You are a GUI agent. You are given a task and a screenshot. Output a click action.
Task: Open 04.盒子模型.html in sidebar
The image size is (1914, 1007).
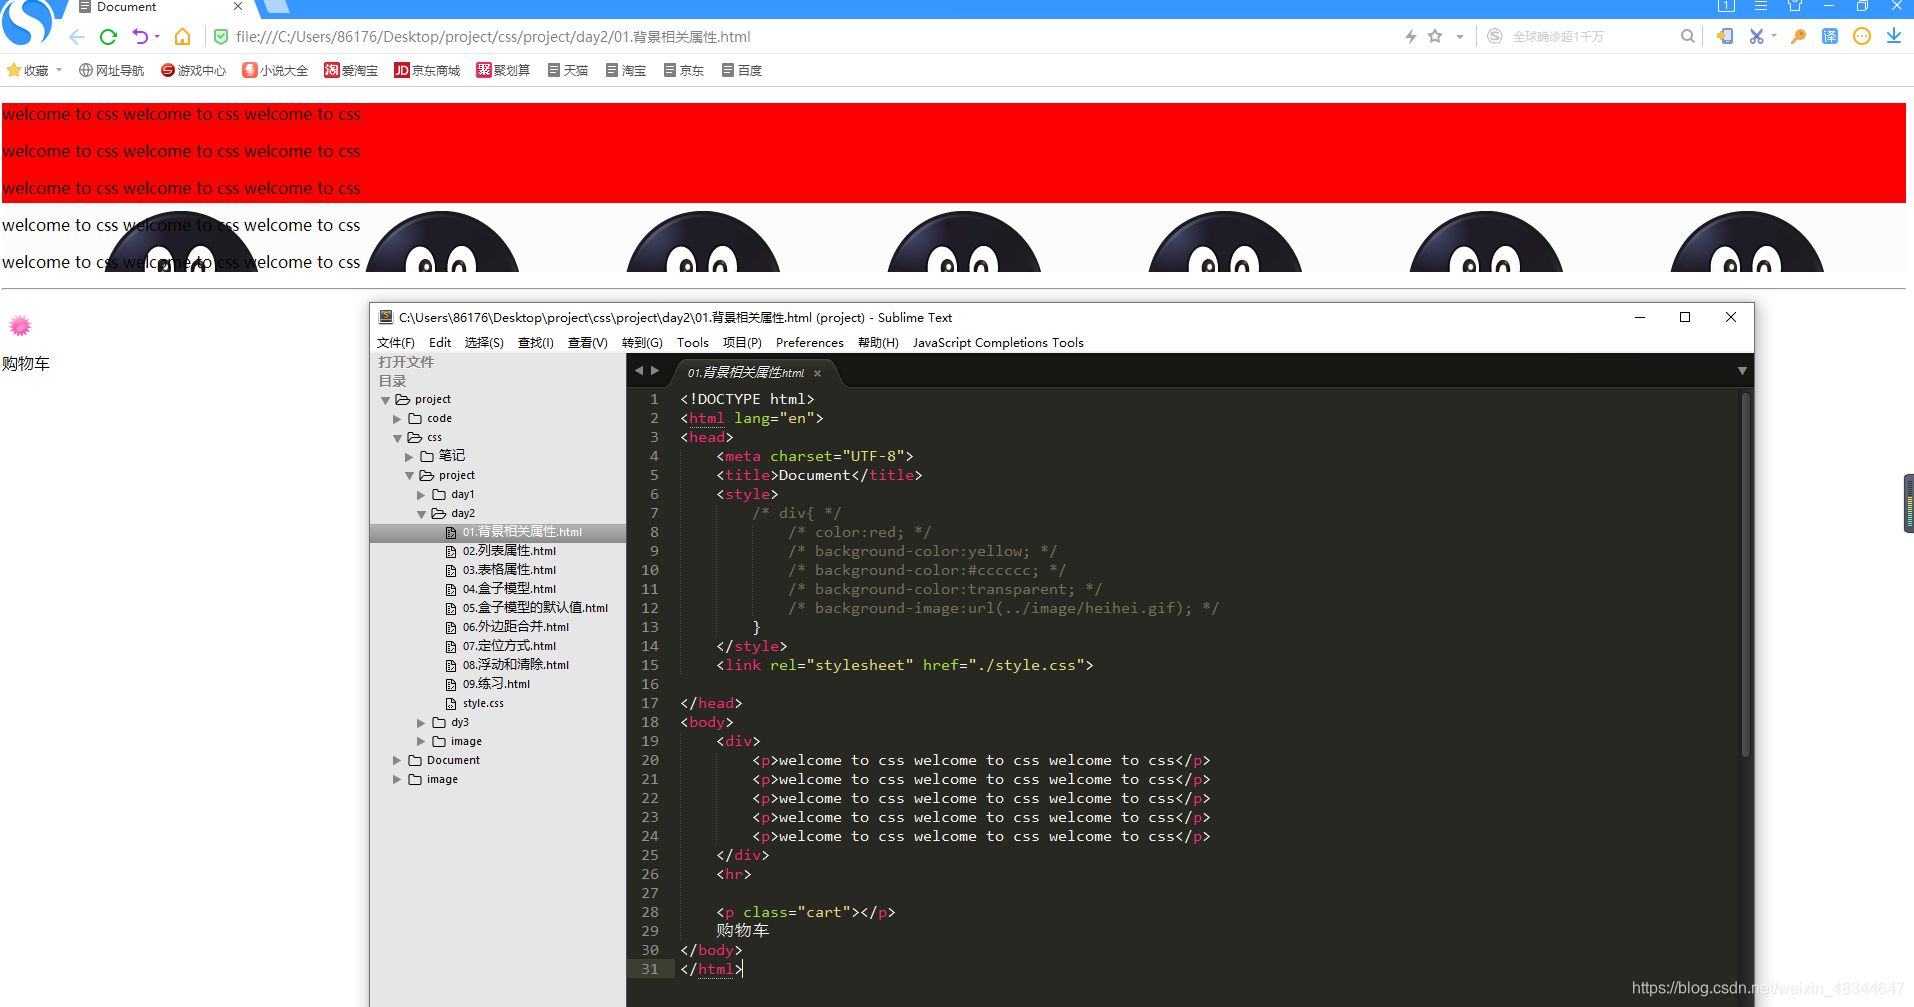(x=509, y=589)
